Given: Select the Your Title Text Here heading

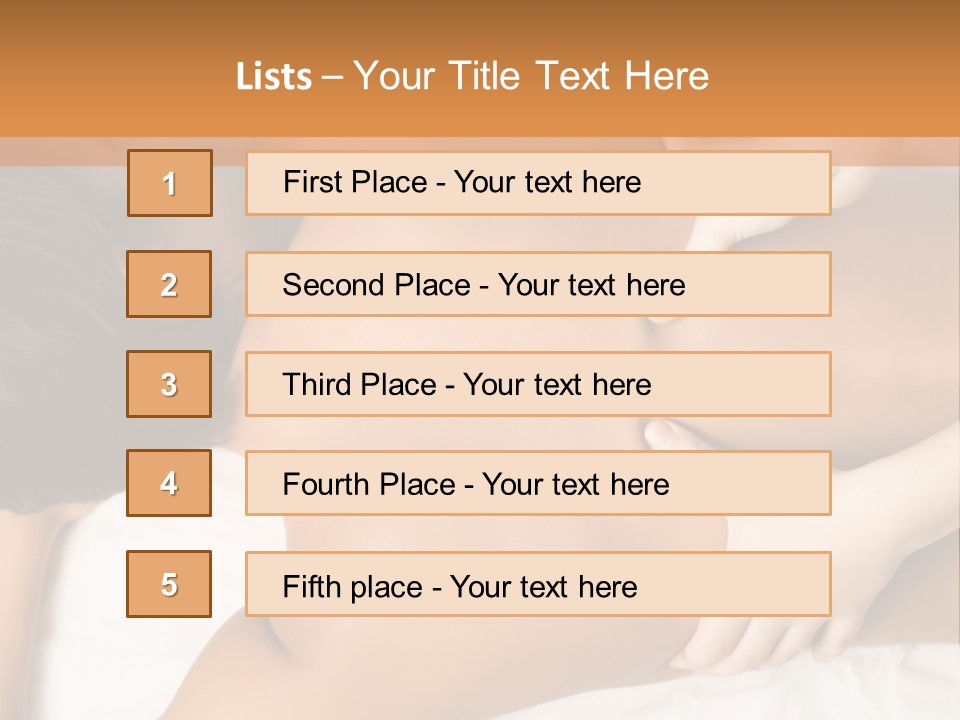Looking at the screenshot, I should (x=531, y=77).
